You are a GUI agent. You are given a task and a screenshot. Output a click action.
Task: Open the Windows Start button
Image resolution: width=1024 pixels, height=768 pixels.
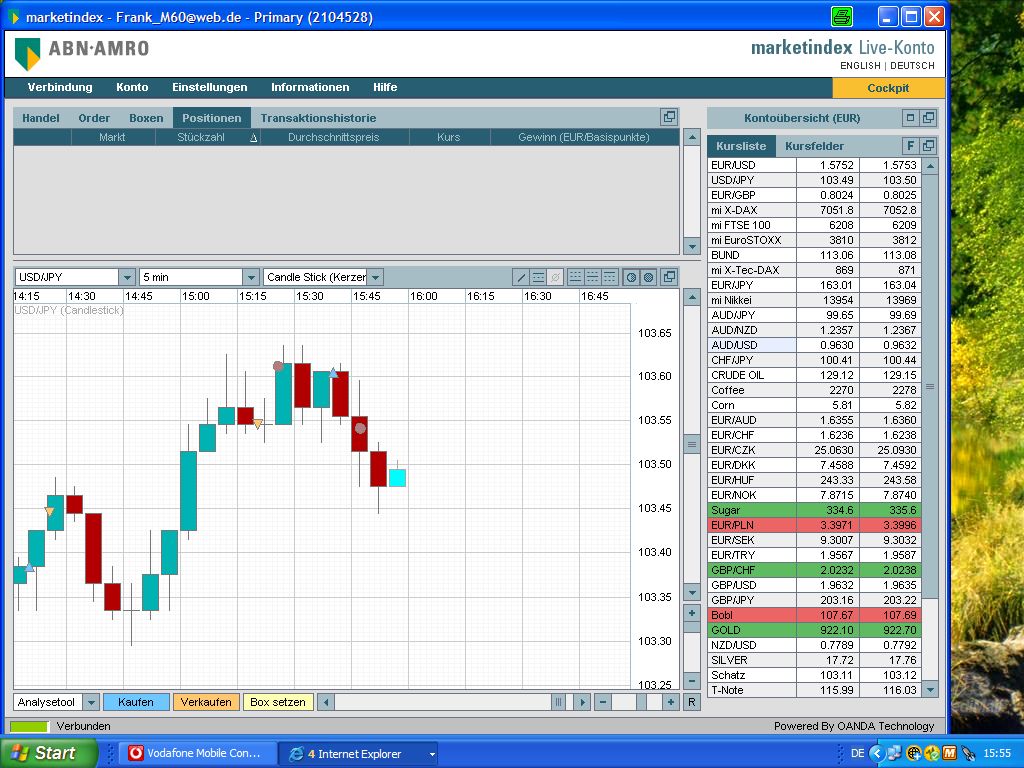[47, 753]
